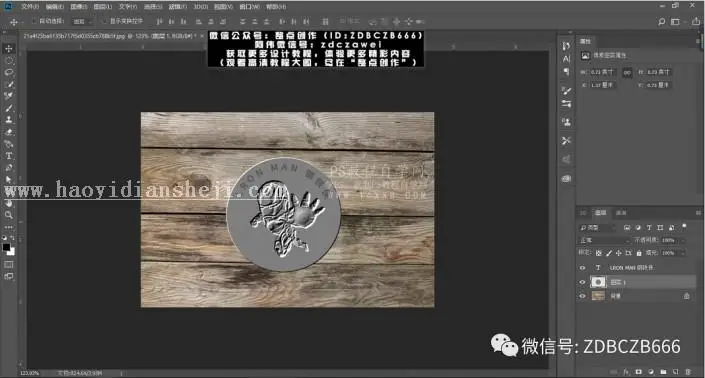Open the Auto-Select layer/group dropdown
The height and width of the screenshot is (378, 705).
pos(83,21)
